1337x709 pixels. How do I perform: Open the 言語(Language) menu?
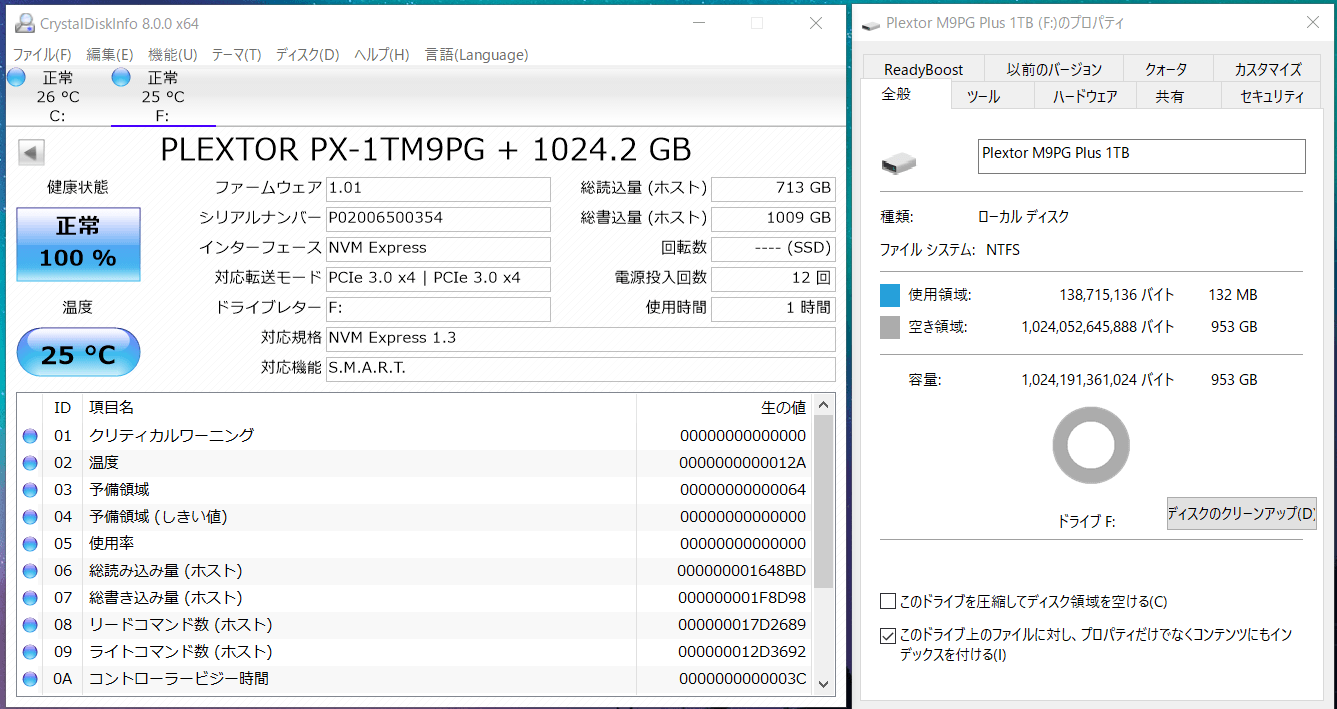point(476,55)
